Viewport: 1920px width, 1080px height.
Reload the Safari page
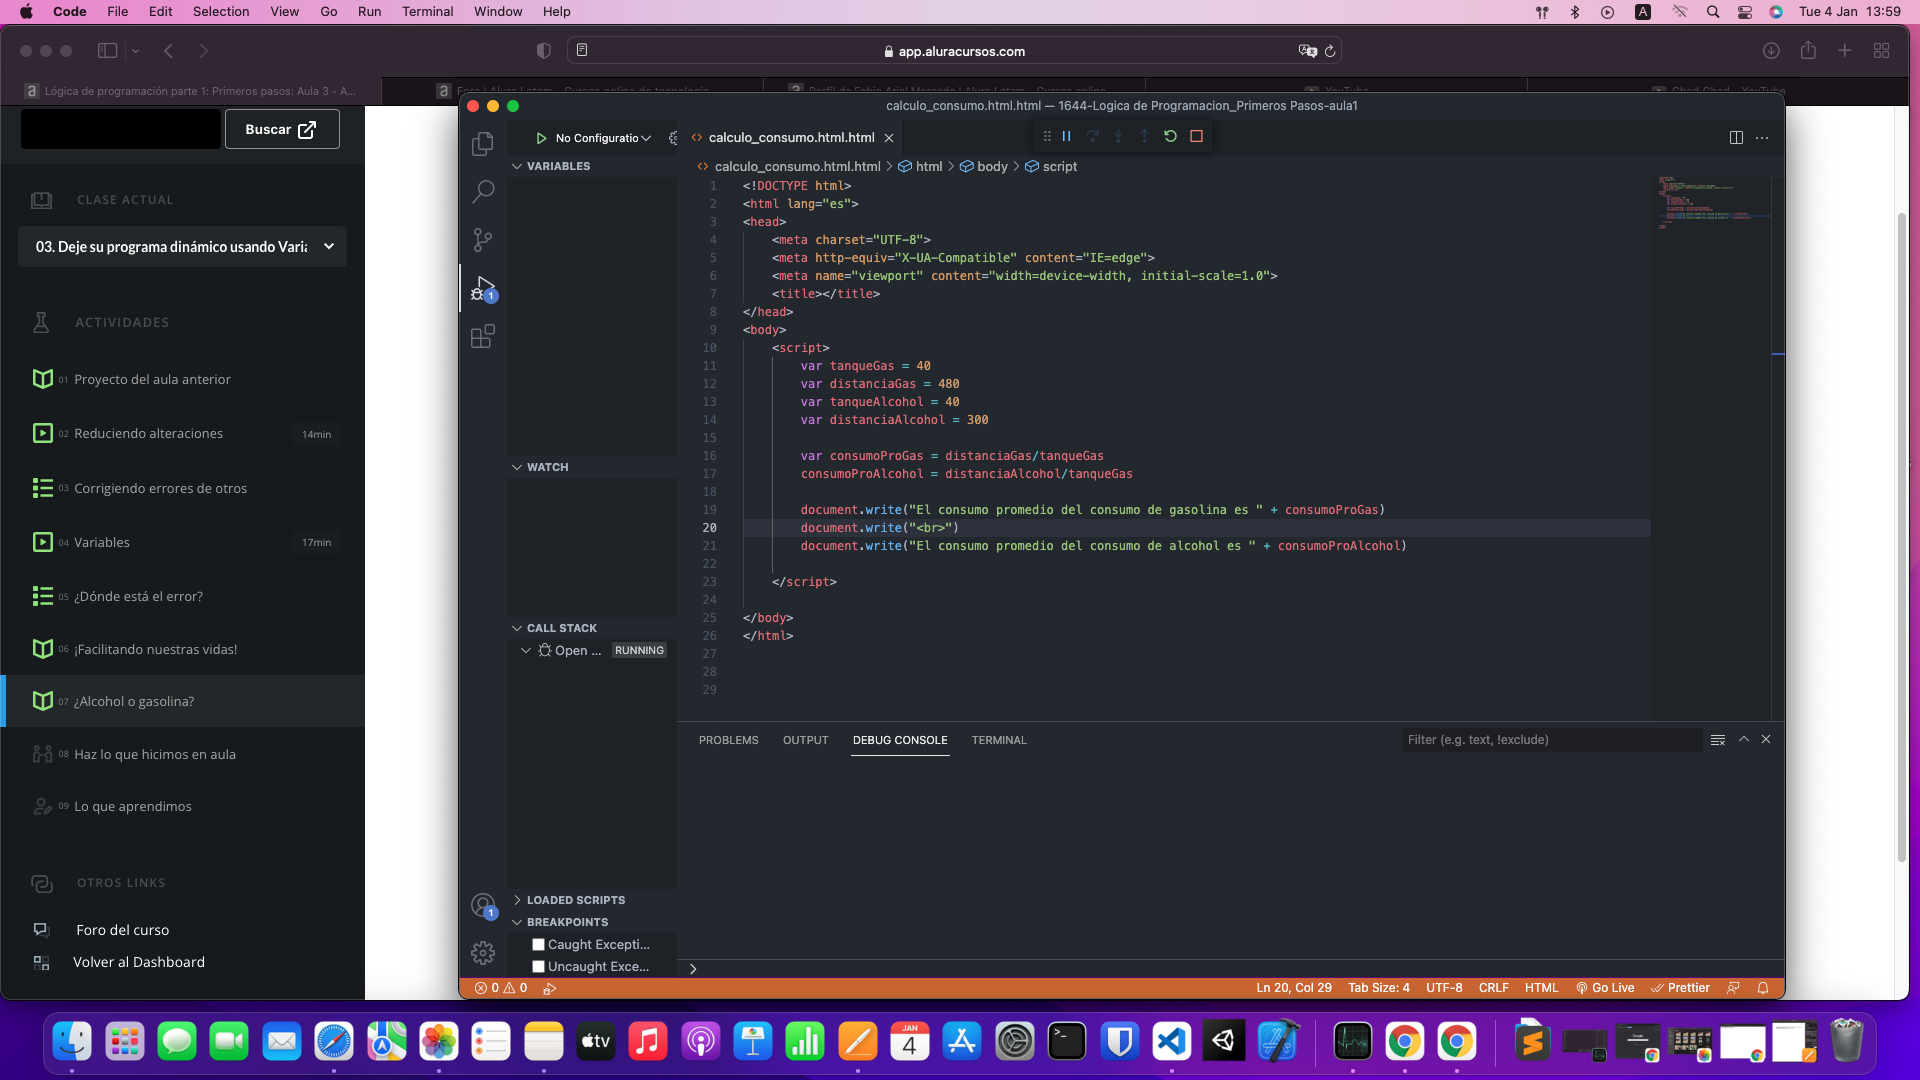point(1330,51)
